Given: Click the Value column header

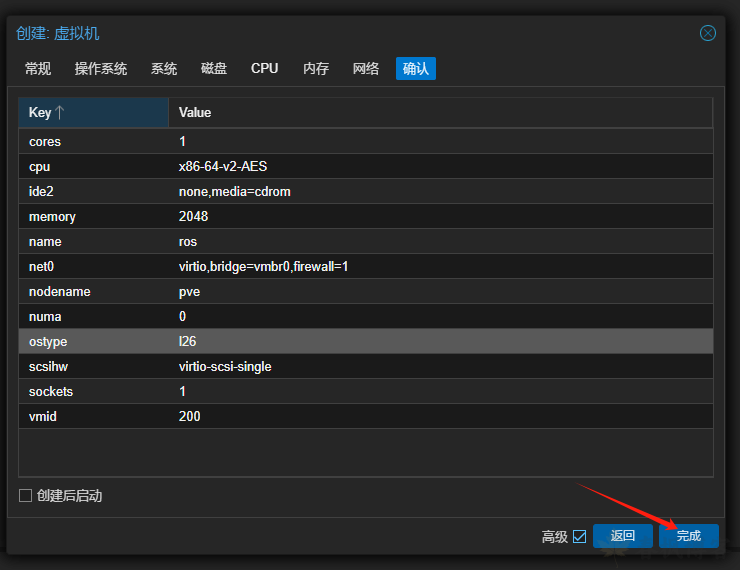Looking at the screenshot, I should 440,113.
